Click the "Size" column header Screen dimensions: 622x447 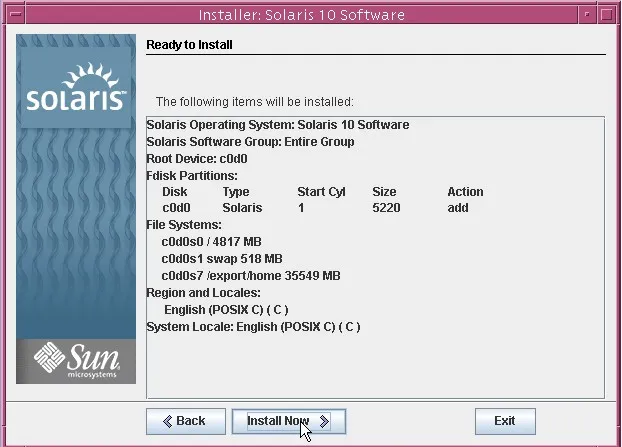pos(384,192)
